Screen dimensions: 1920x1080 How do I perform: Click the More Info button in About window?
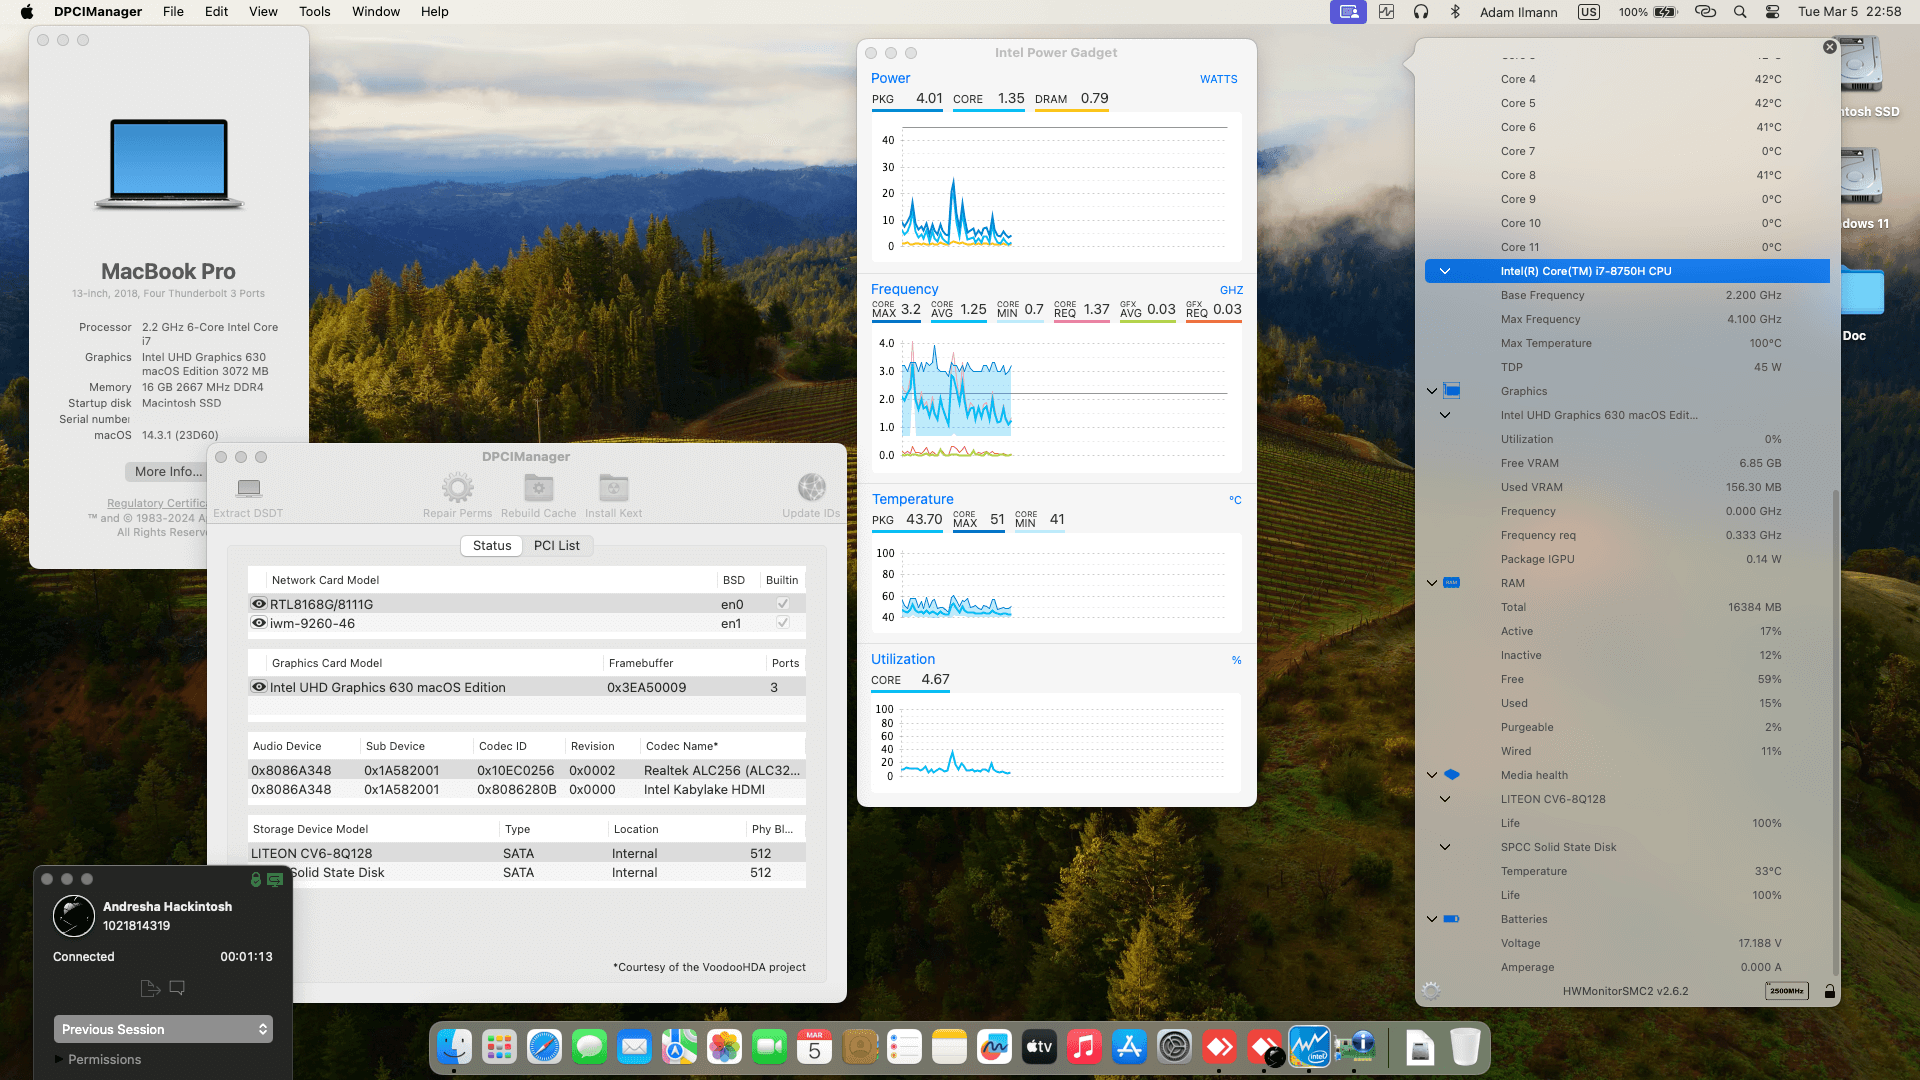click(166, 471)
